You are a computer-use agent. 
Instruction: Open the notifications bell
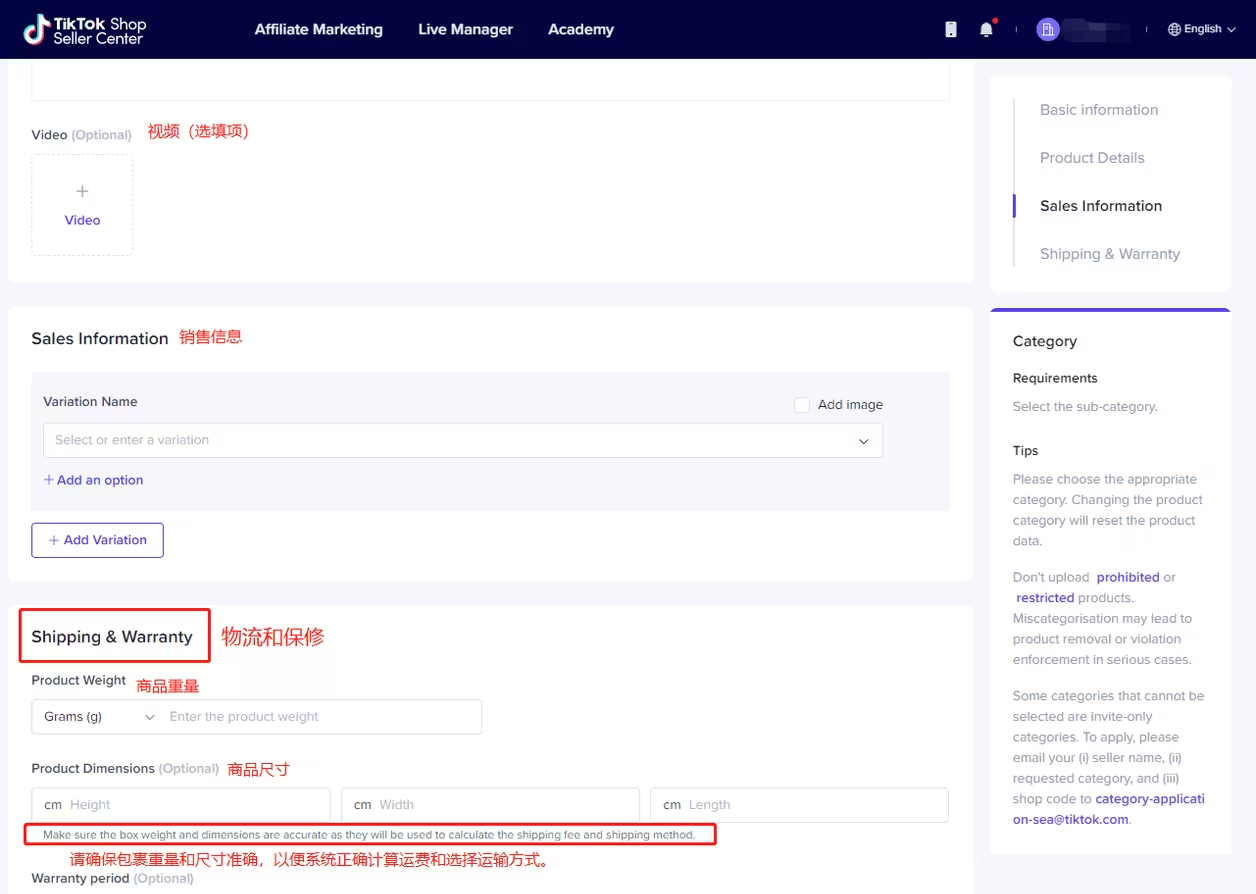(986, 30)
